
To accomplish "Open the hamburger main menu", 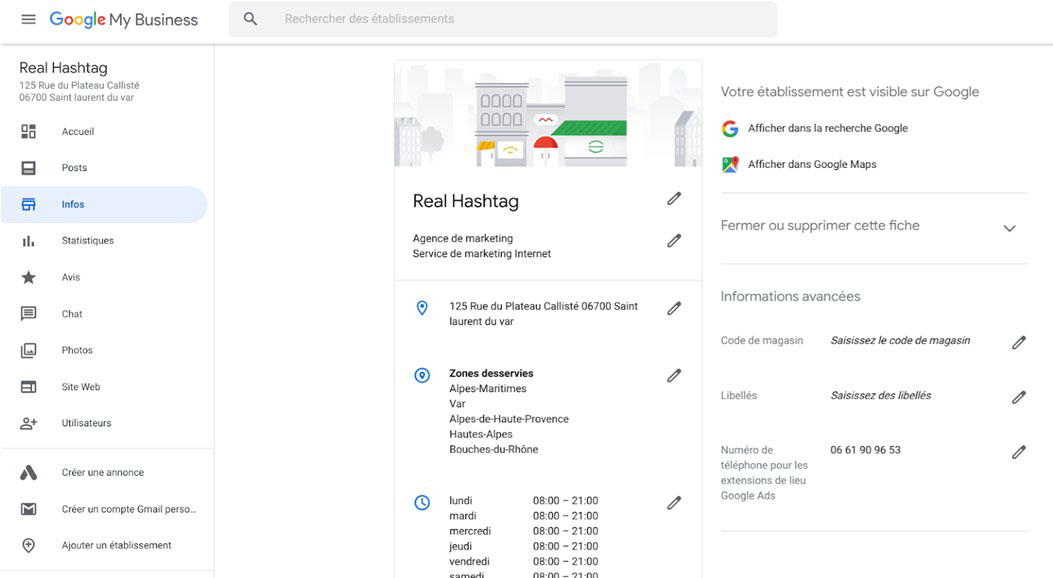I will pos(28,19).
